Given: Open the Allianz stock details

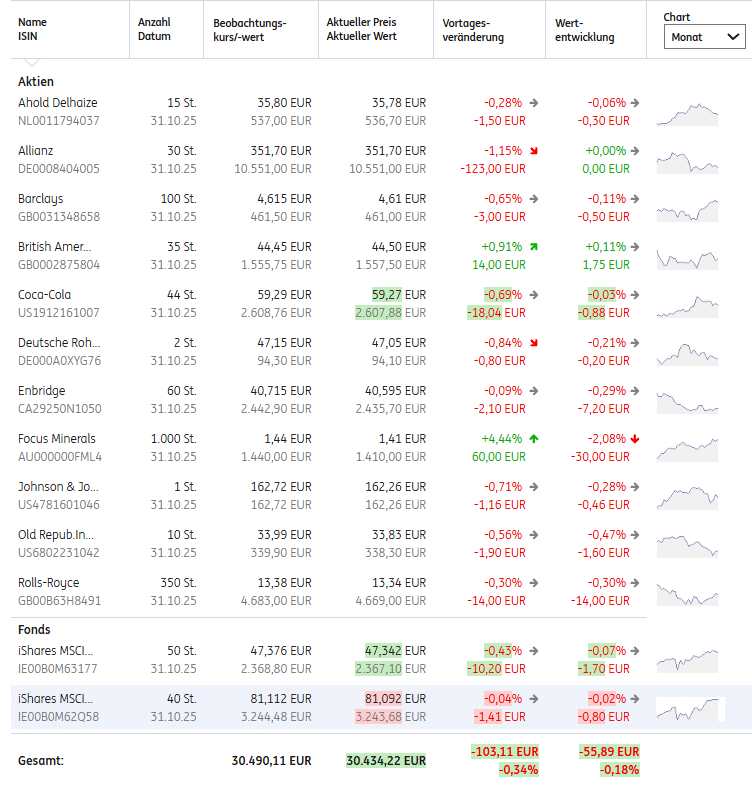Looking at the screenshot, I should 36,151.
